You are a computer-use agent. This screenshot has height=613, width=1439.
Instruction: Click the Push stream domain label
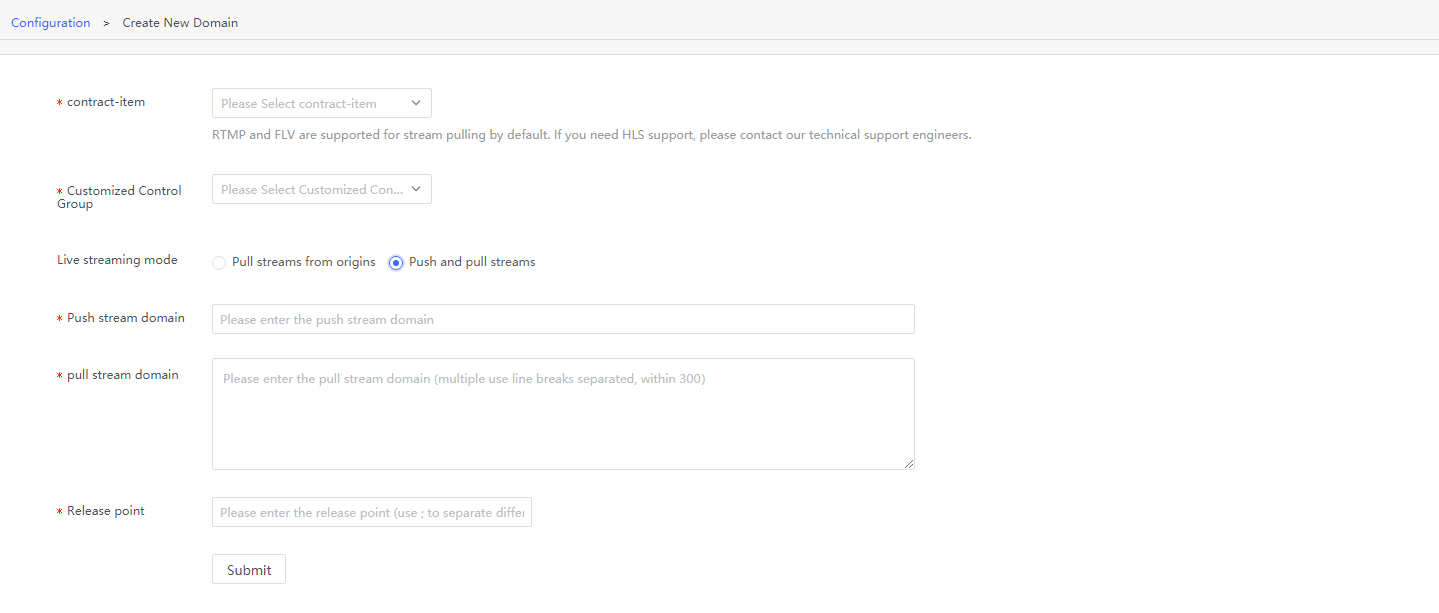(x=126, y=318)
